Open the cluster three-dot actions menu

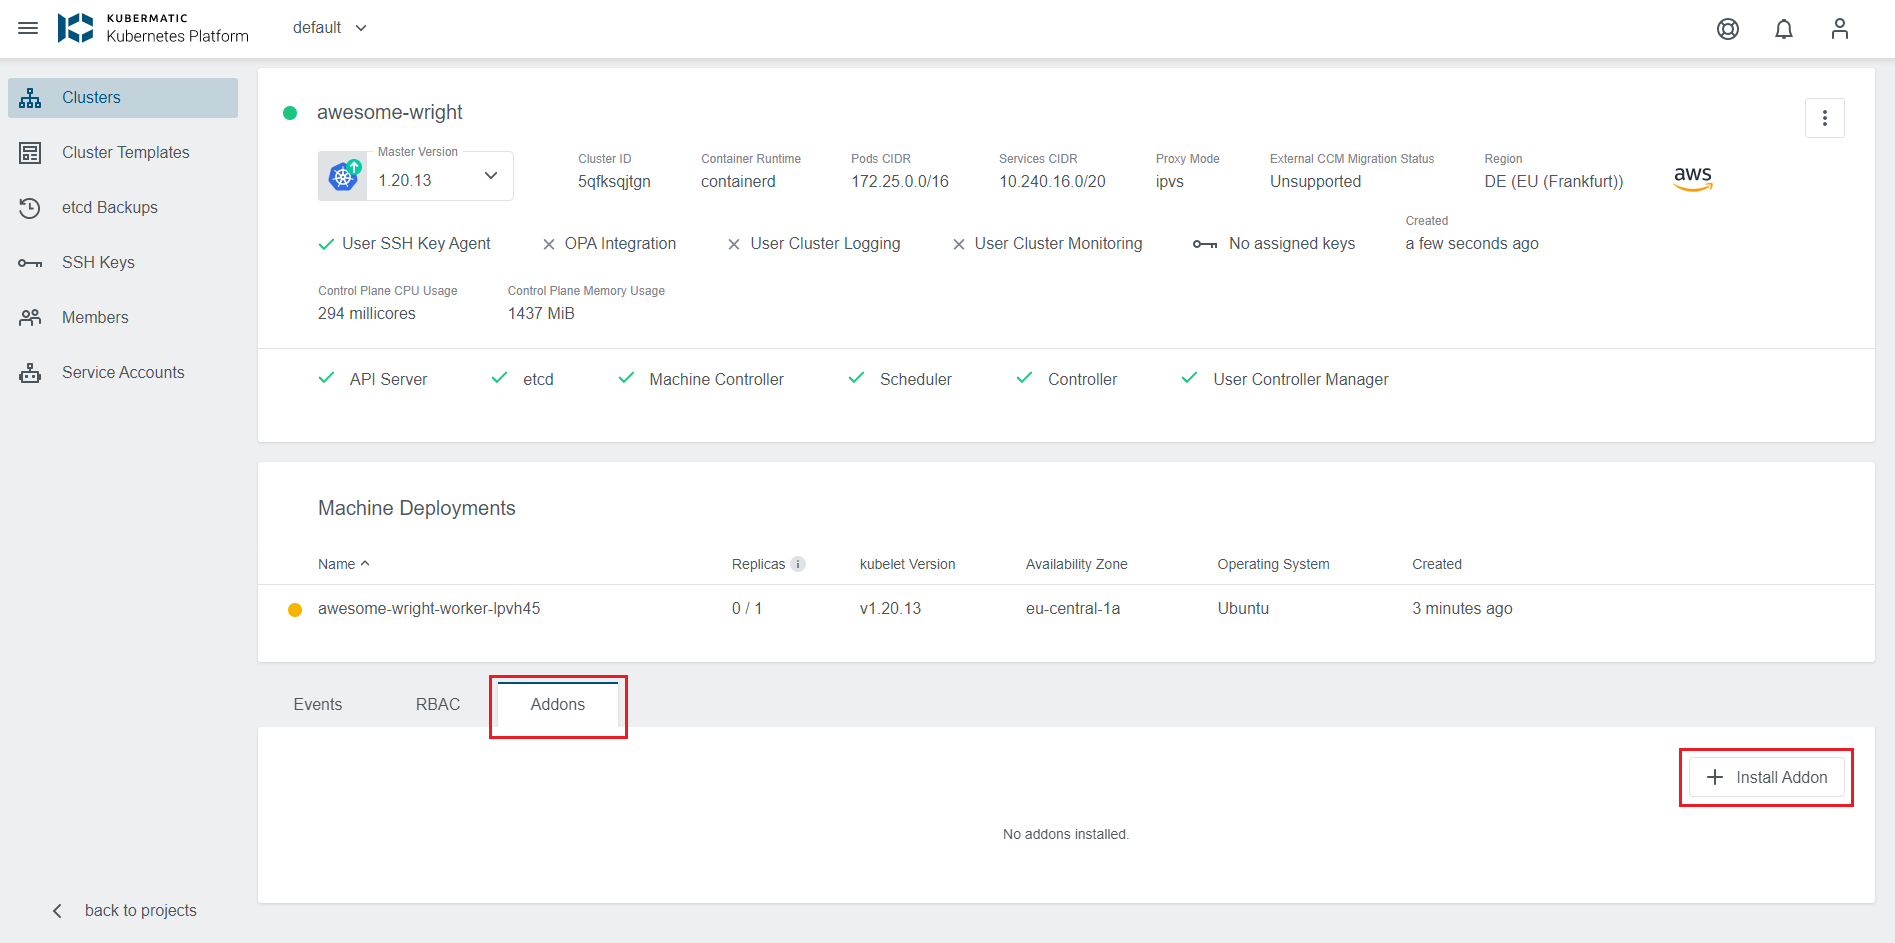[x=1825, y=118]
